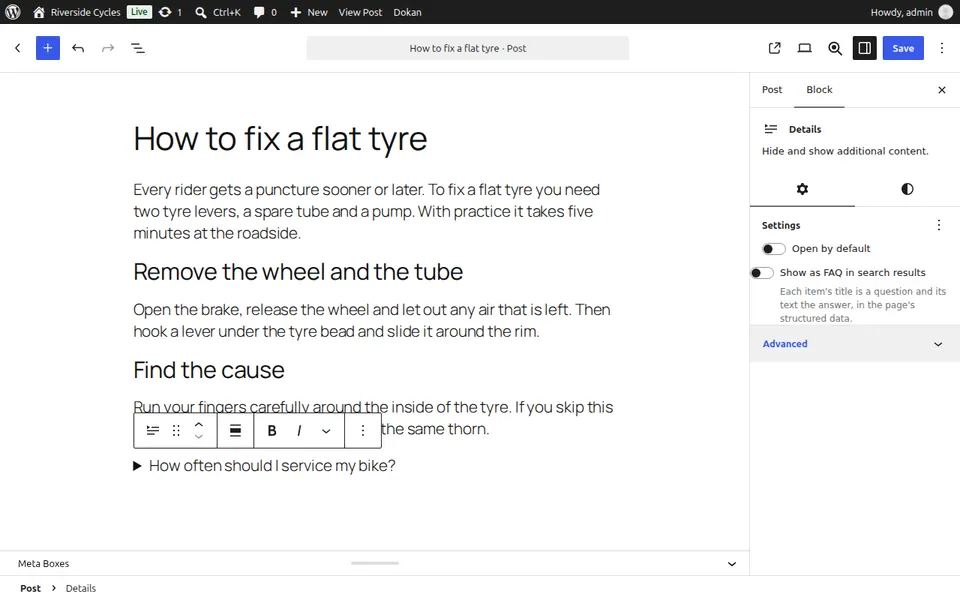Open the Dokan admin bar menu
The image size is (960, 600).
tap(407, 12)
